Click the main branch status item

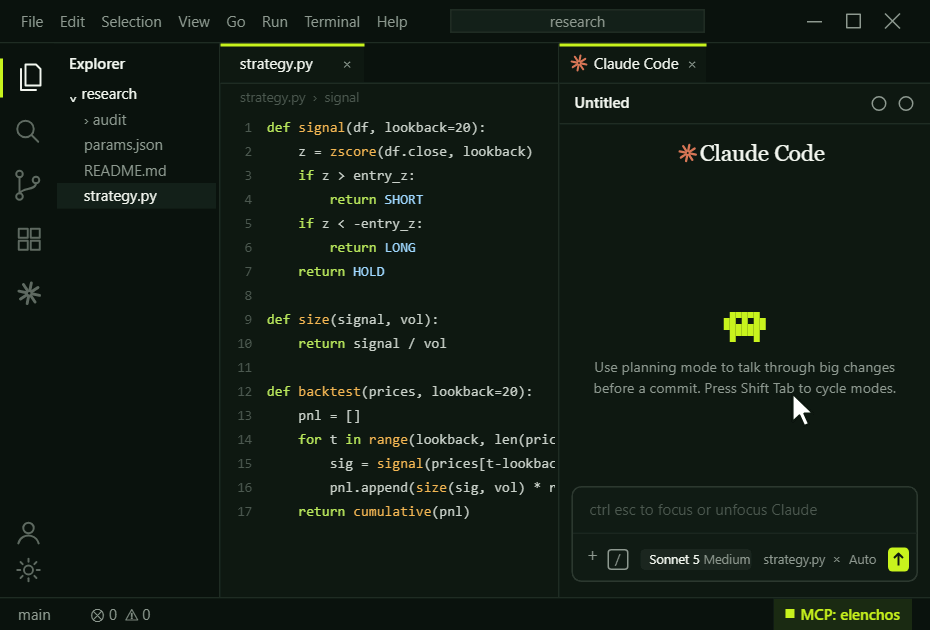click(34, 615)
